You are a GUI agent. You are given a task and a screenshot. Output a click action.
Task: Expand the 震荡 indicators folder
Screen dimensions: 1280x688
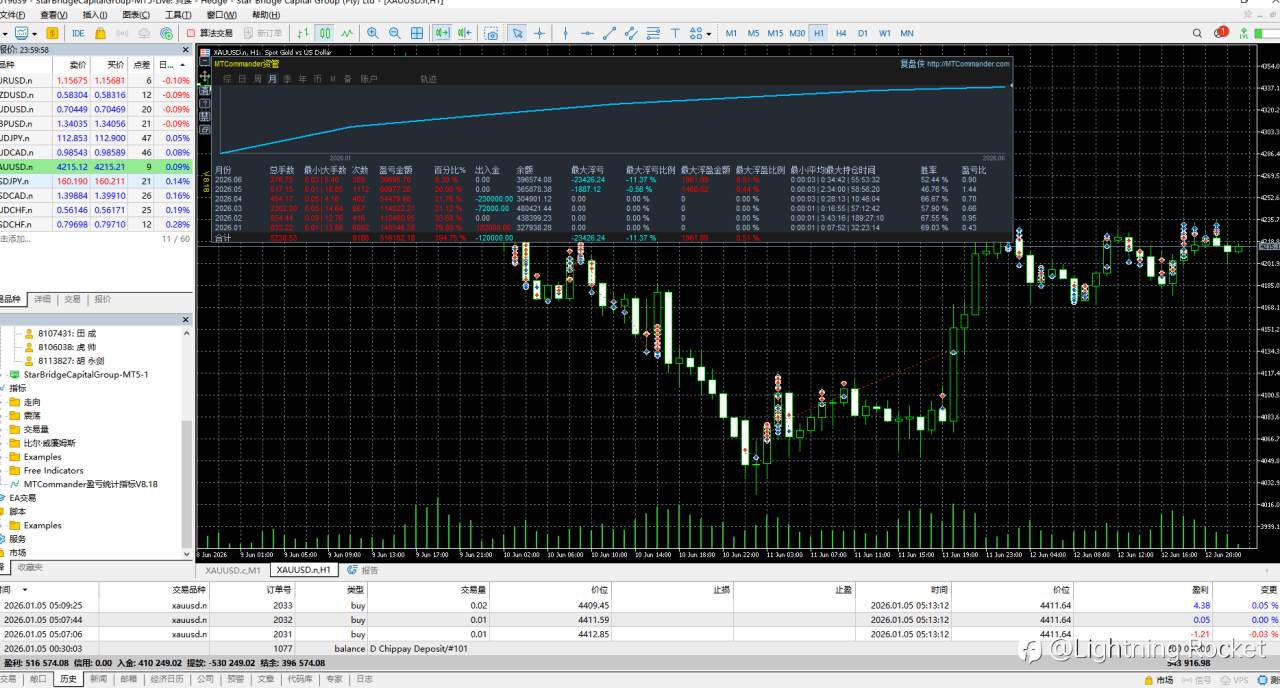pos(32,415)
